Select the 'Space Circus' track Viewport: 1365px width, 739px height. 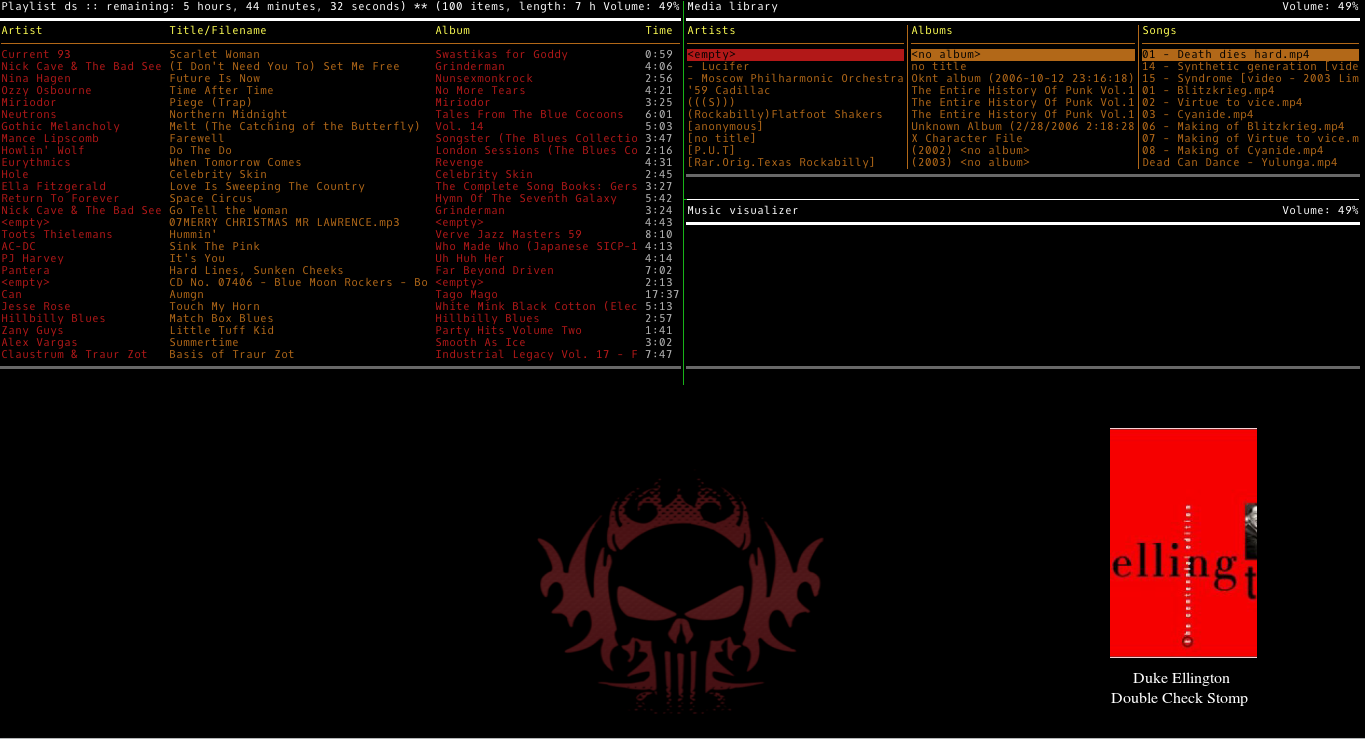click(x=340, y=199)
